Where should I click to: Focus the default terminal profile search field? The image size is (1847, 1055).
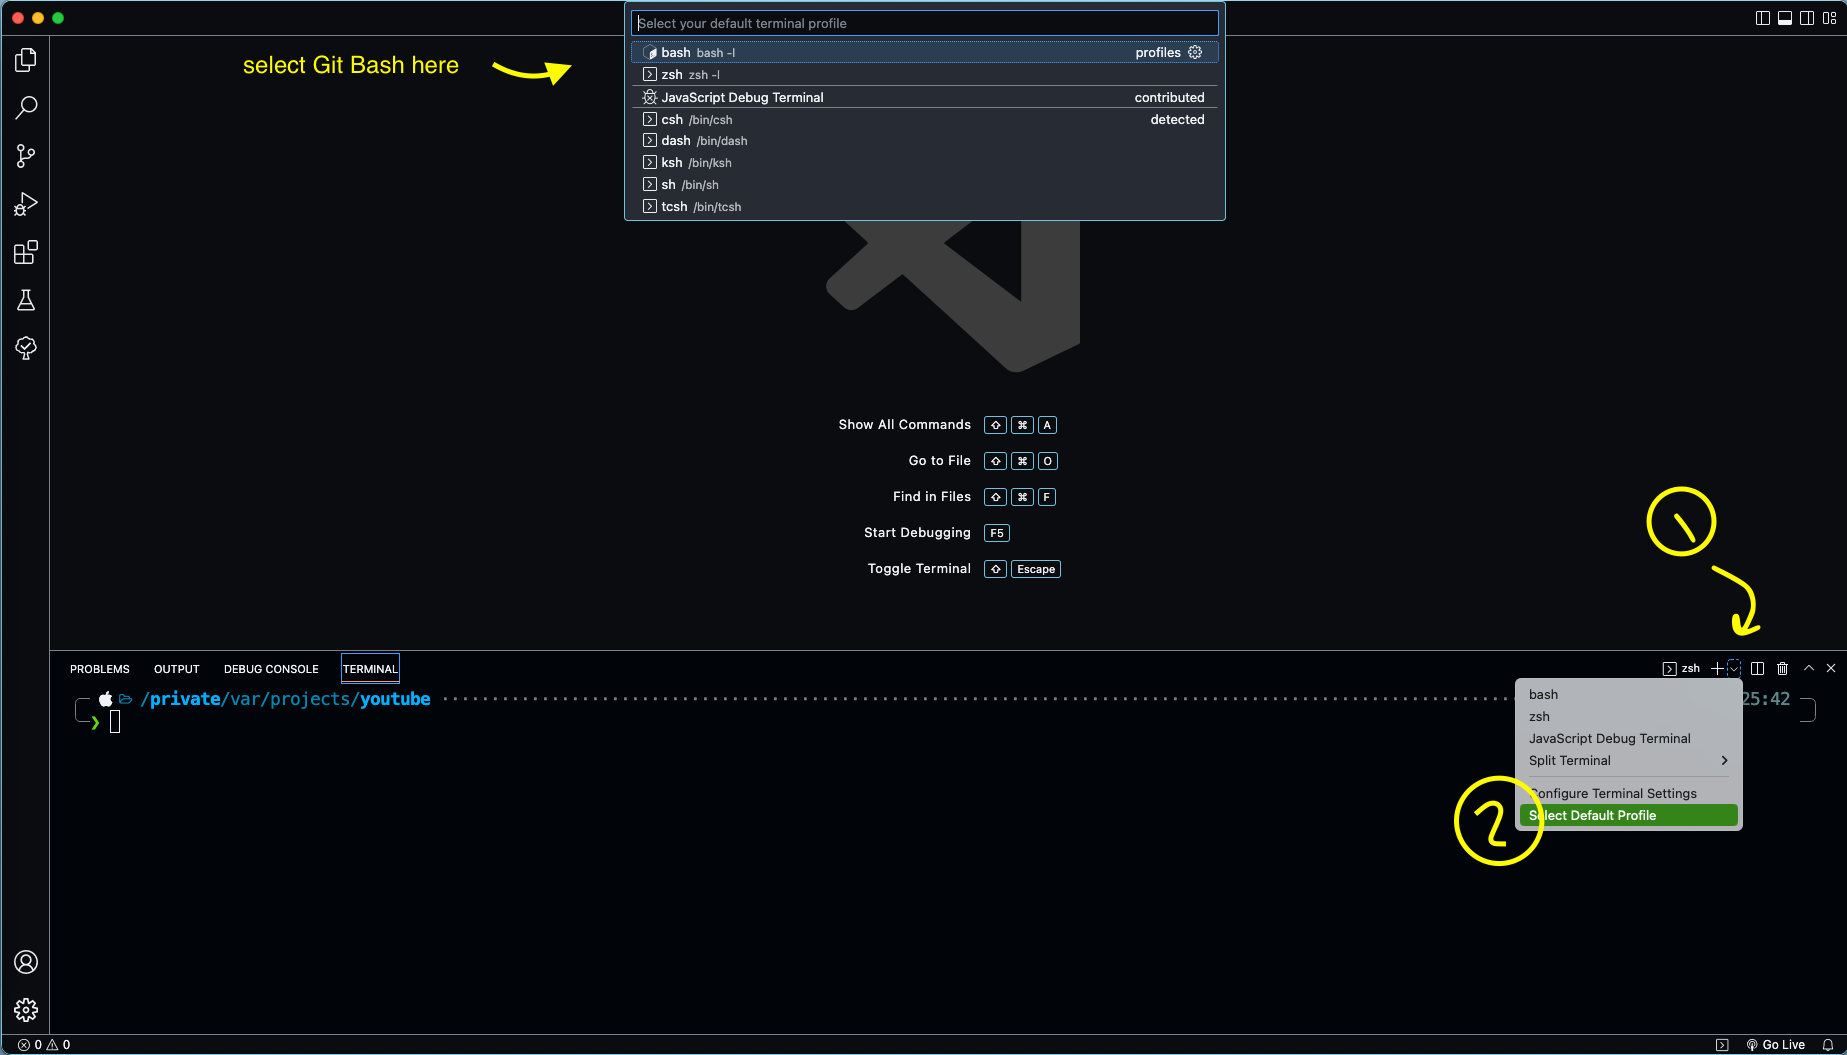click(925, 23)
